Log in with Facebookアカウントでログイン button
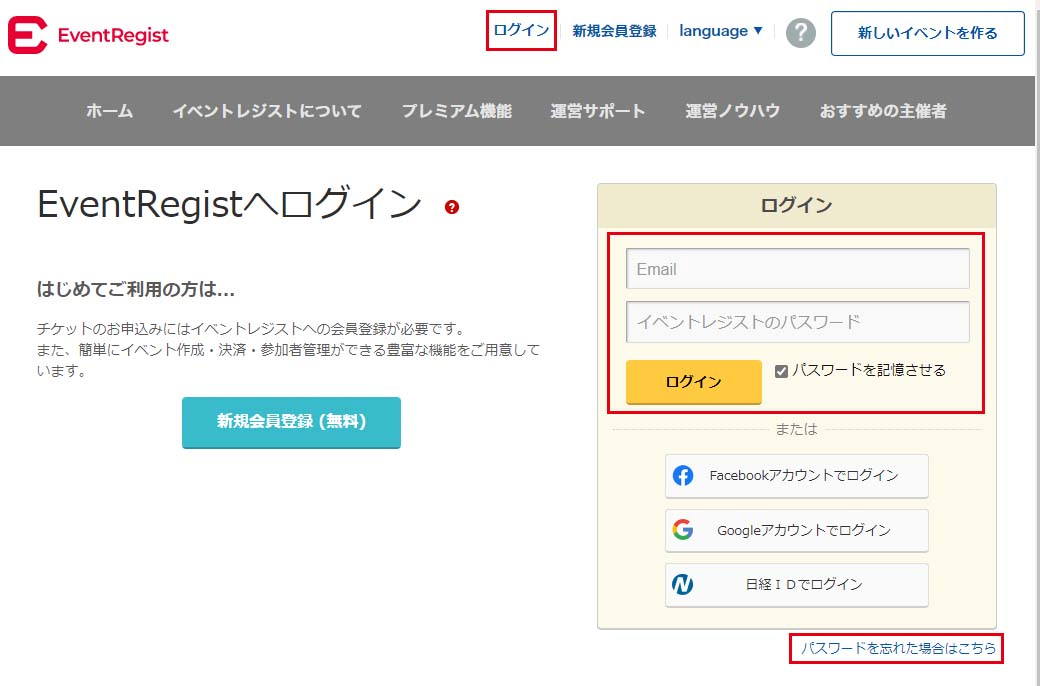The image size is (1040, 686). click(797, 476)
